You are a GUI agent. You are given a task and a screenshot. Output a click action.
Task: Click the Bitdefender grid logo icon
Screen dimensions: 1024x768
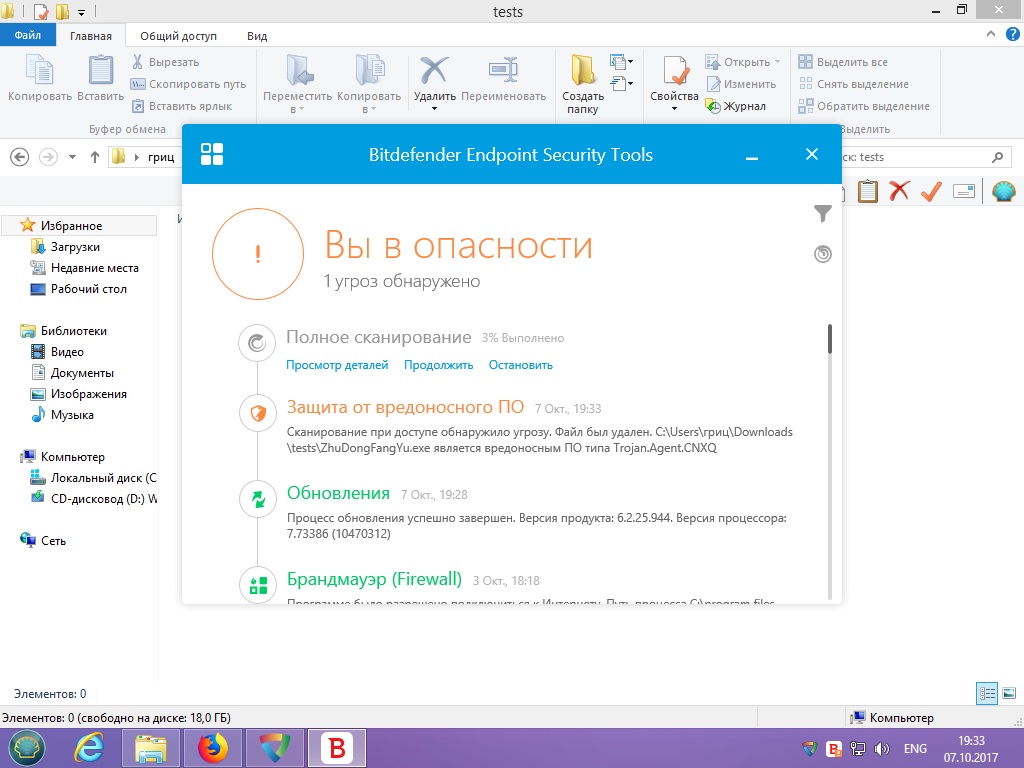212,155
